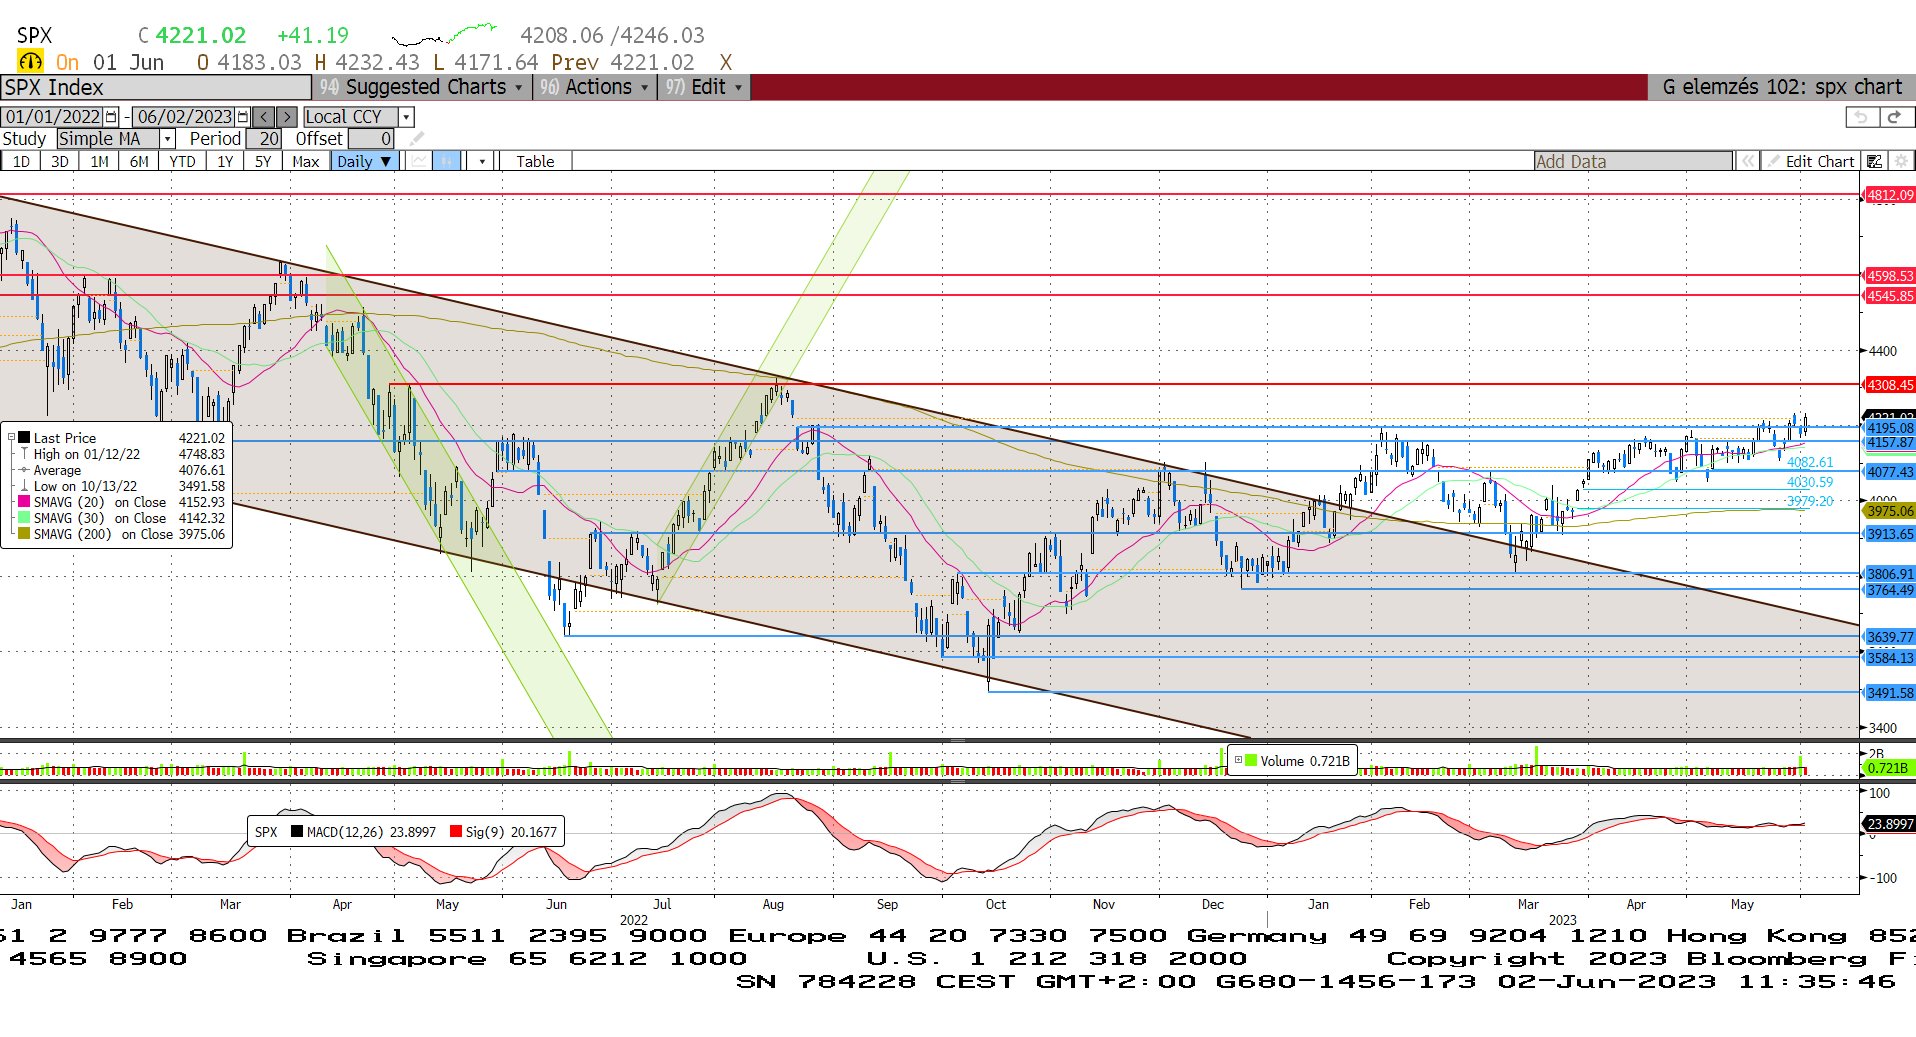The image size is (1916, 1037).
Task: Select the YTD range tab
Action: pos(182,161)
